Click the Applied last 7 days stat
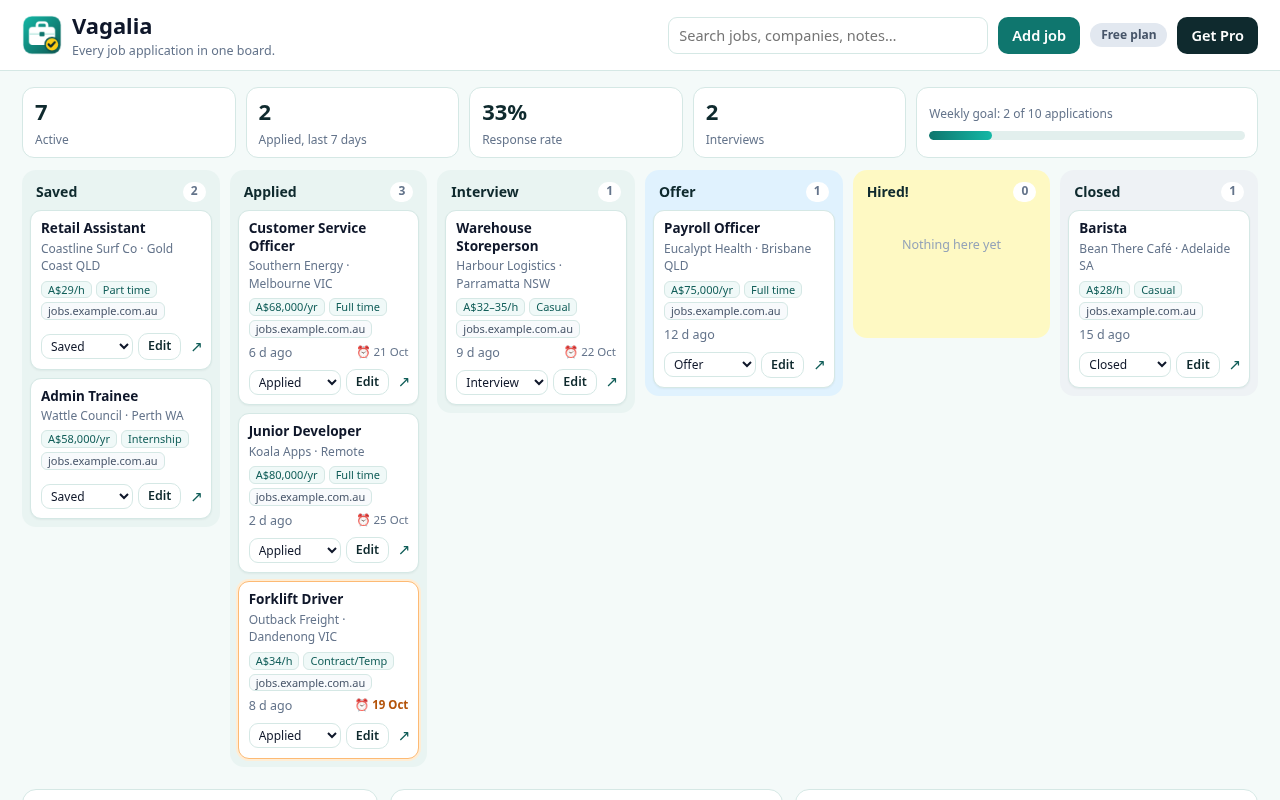The height and width of the screenshot is (800, 1280). coord(352,123)
